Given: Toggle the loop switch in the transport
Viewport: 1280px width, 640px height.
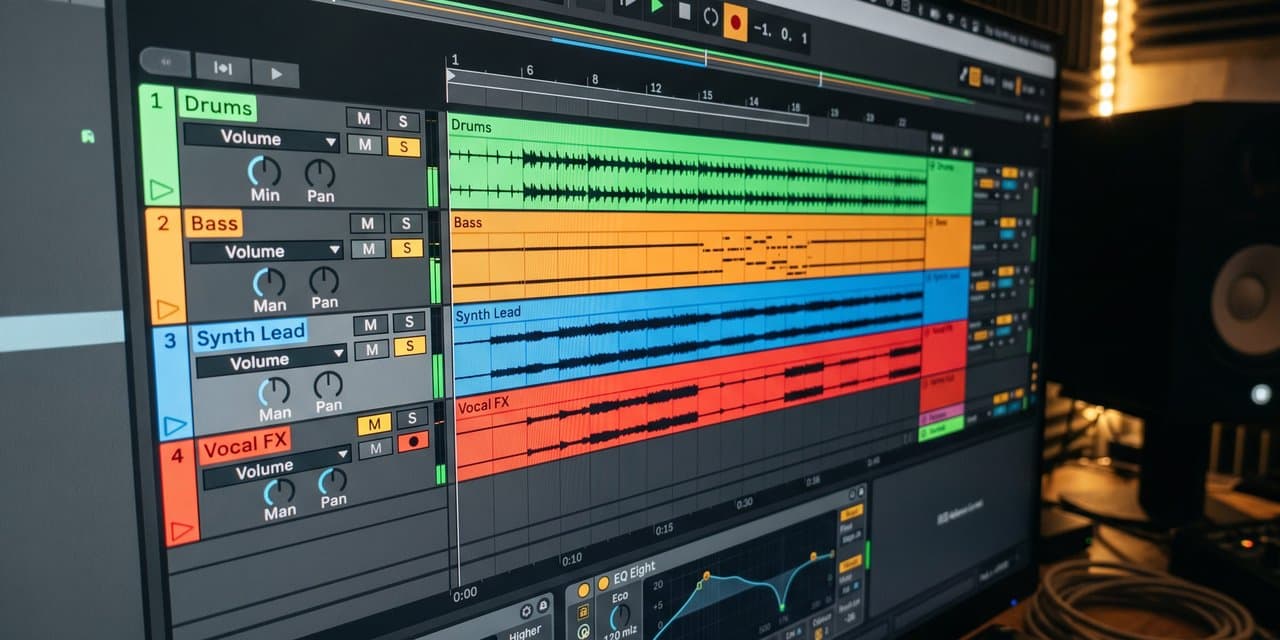Looking at the screenshot, I should (710, 15).
